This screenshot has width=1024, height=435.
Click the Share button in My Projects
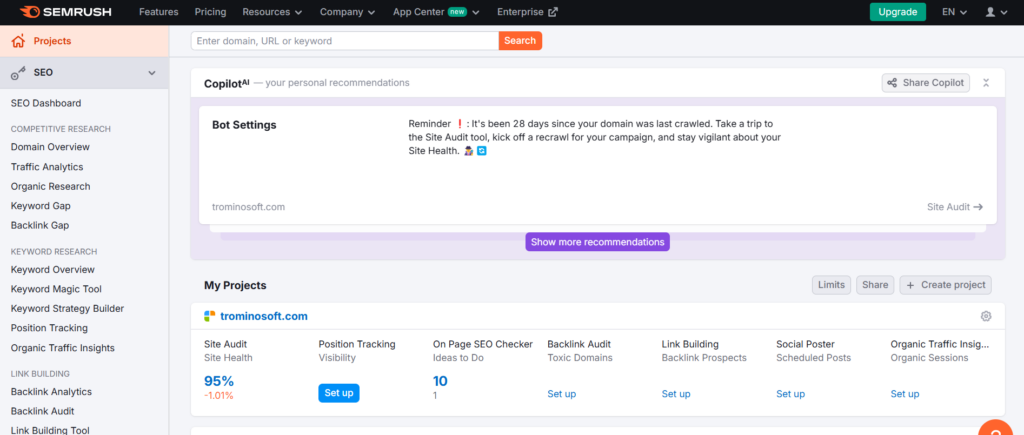point(875,285)
